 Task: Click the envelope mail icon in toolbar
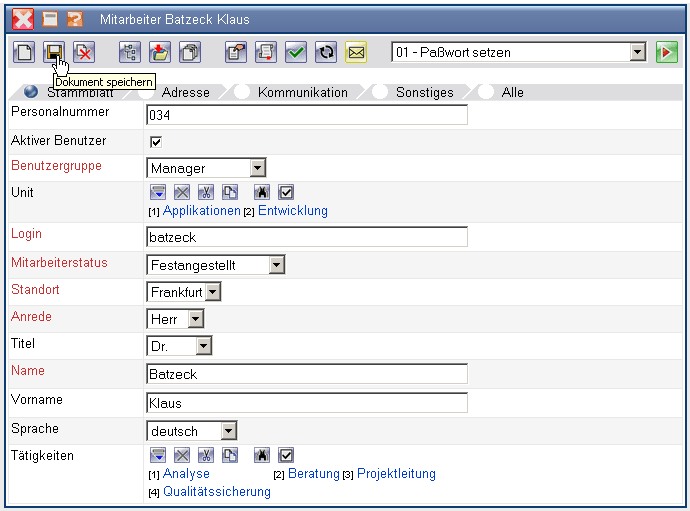pyautogui.click(x=356, y=52)
